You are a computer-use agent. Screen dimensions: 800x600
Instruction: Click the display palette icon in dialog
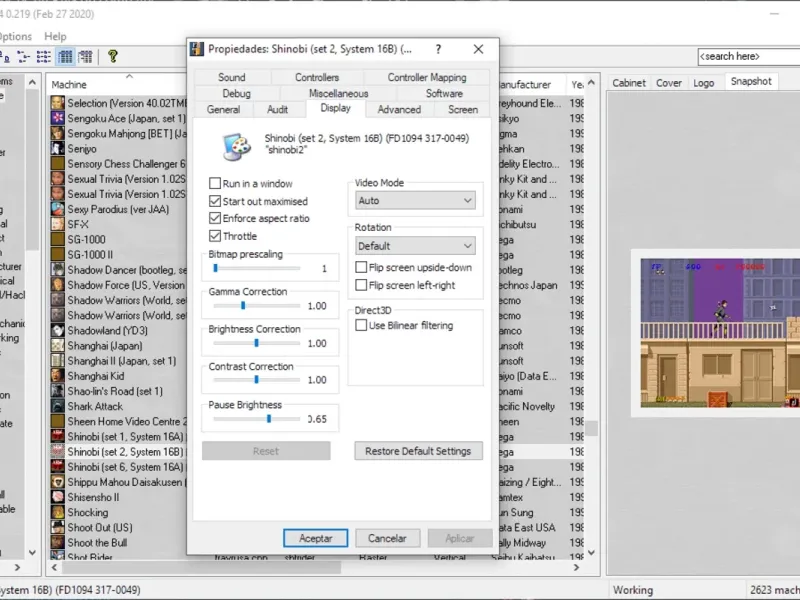click(x=237, y=146)
